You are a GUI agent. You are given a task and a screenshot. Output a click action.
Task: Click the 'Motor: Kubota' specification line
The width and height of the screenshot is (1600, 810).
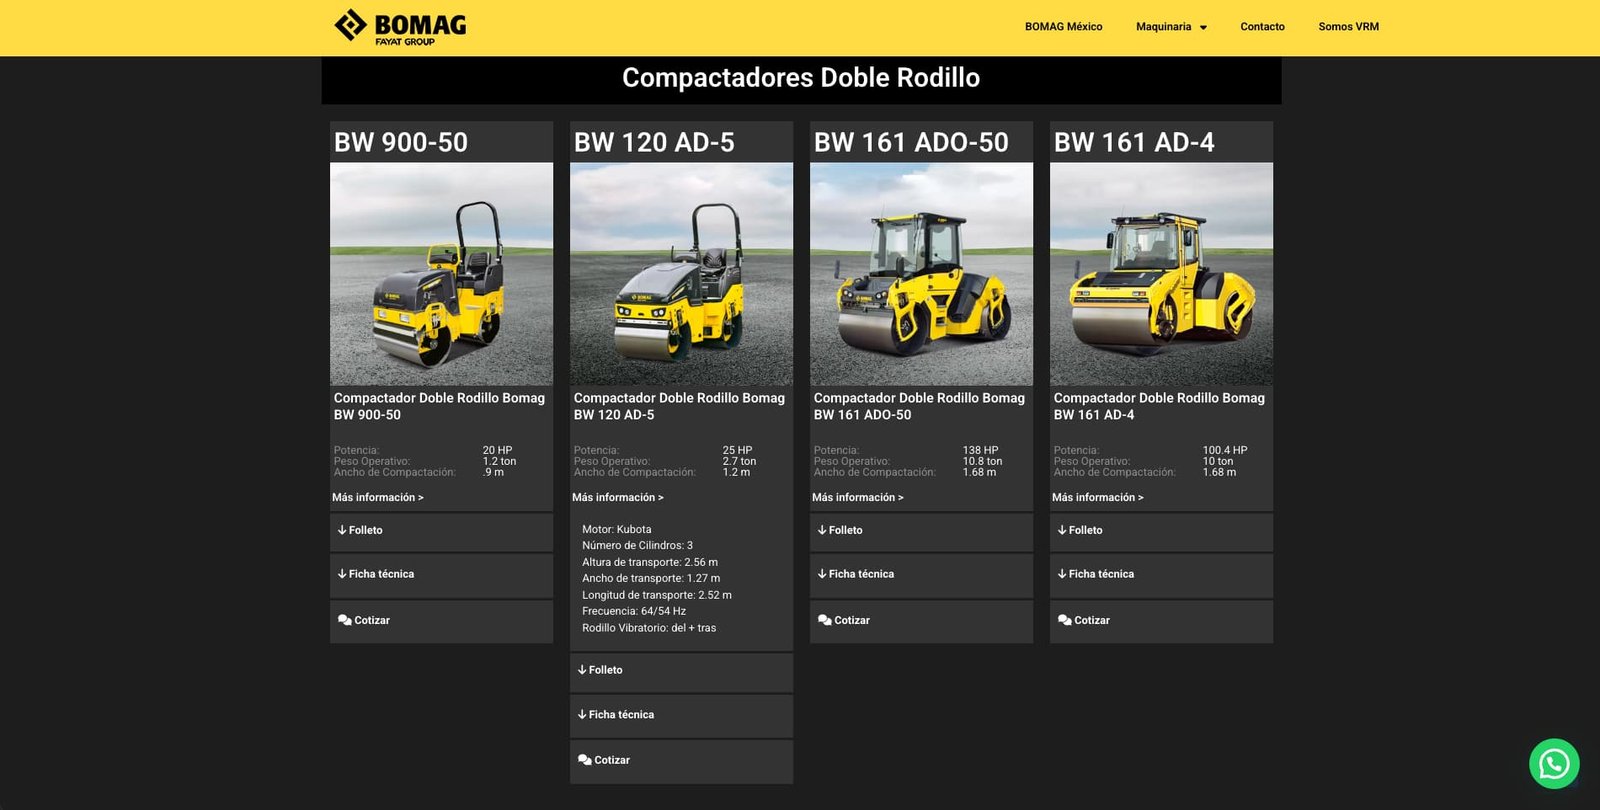pyautogui.click(x=617, y=529)
